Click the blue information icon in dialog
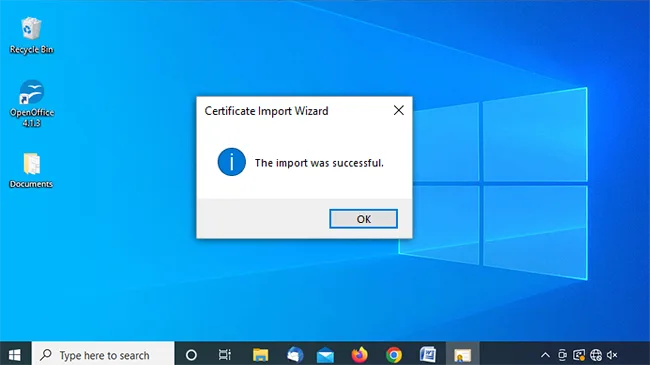Image resolution: width=650 pixels, height=365 pixels. tap(231, 162)
